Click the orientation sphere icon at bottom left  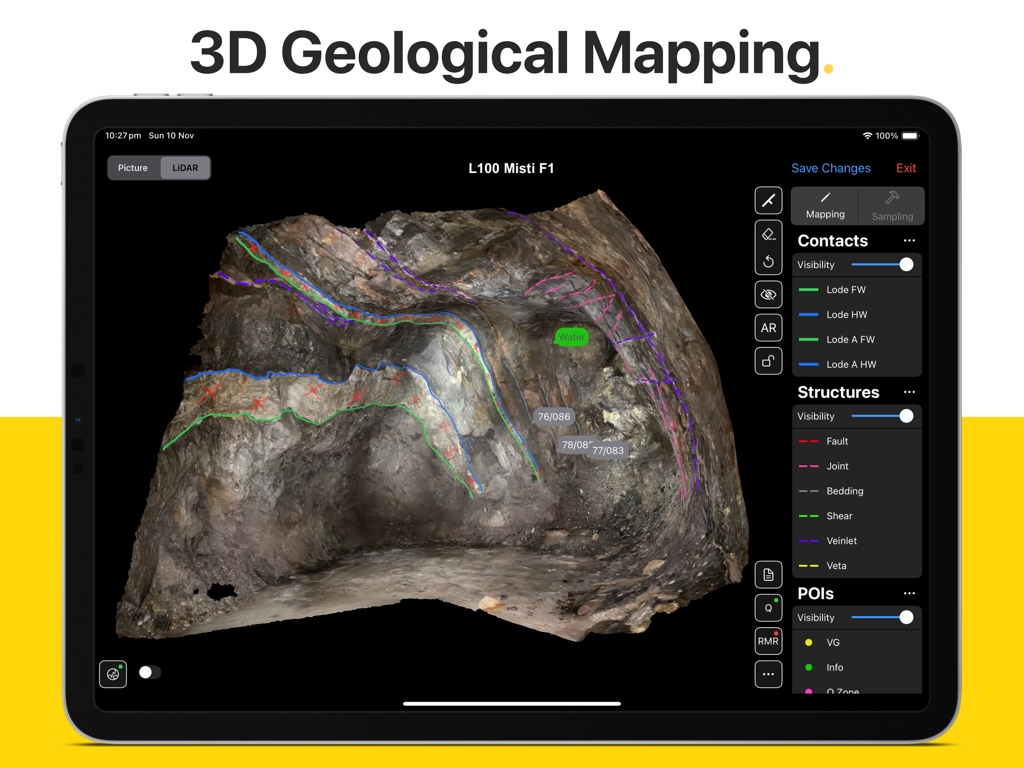113,674
